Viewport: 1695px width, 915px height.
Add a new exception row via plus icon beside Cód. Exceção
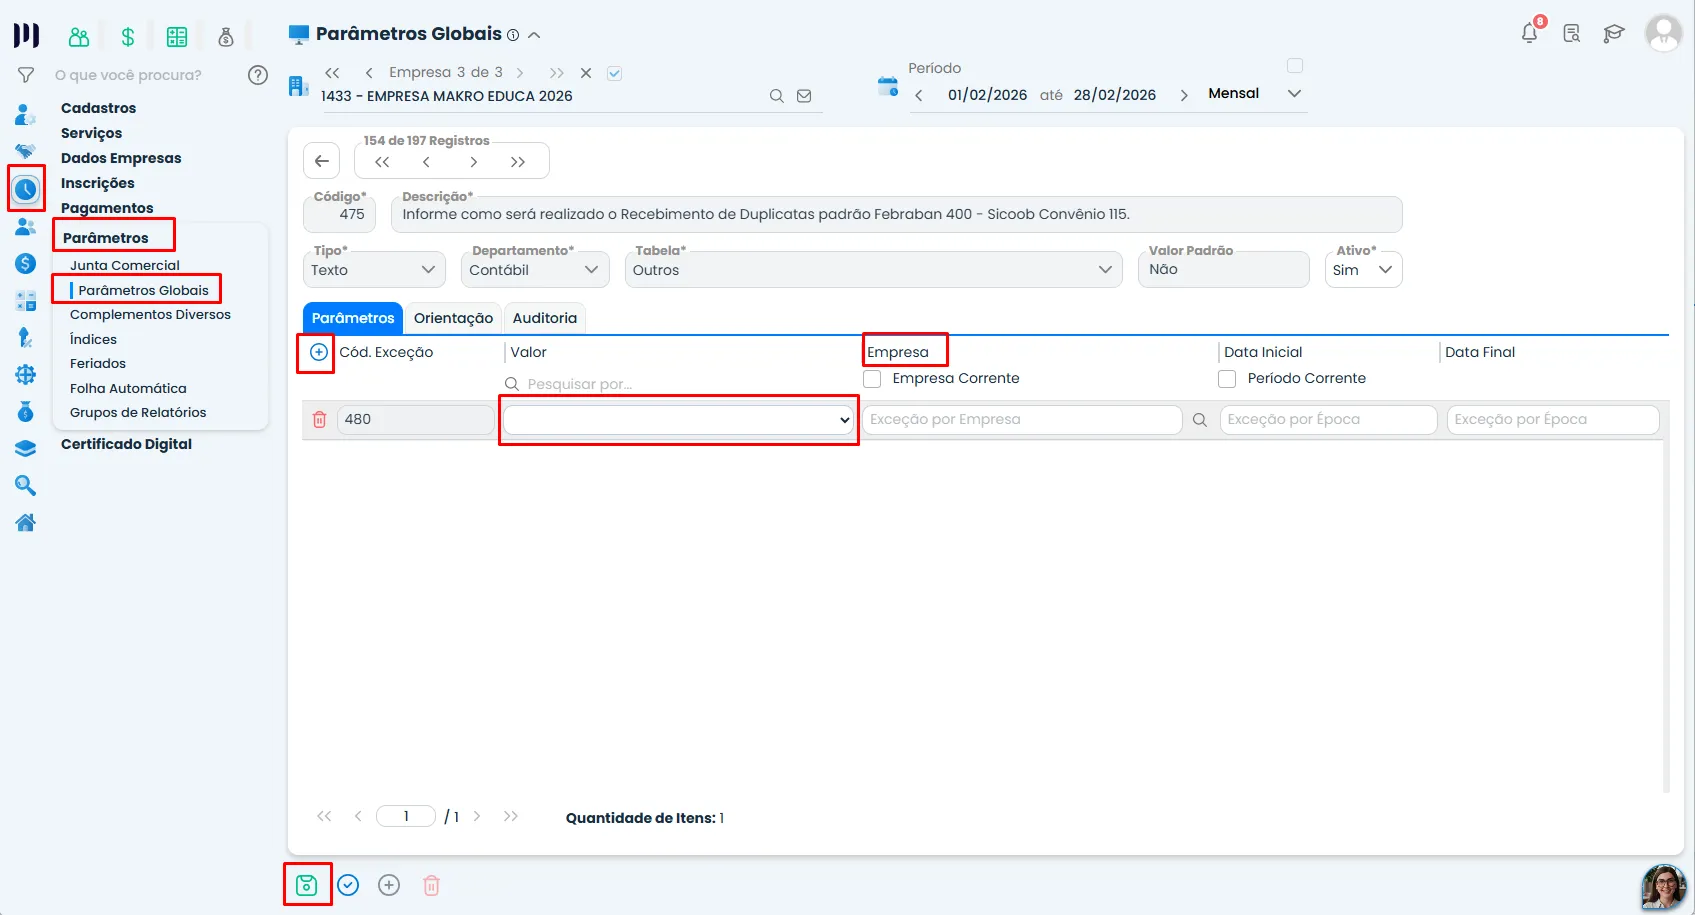point(318,352)
